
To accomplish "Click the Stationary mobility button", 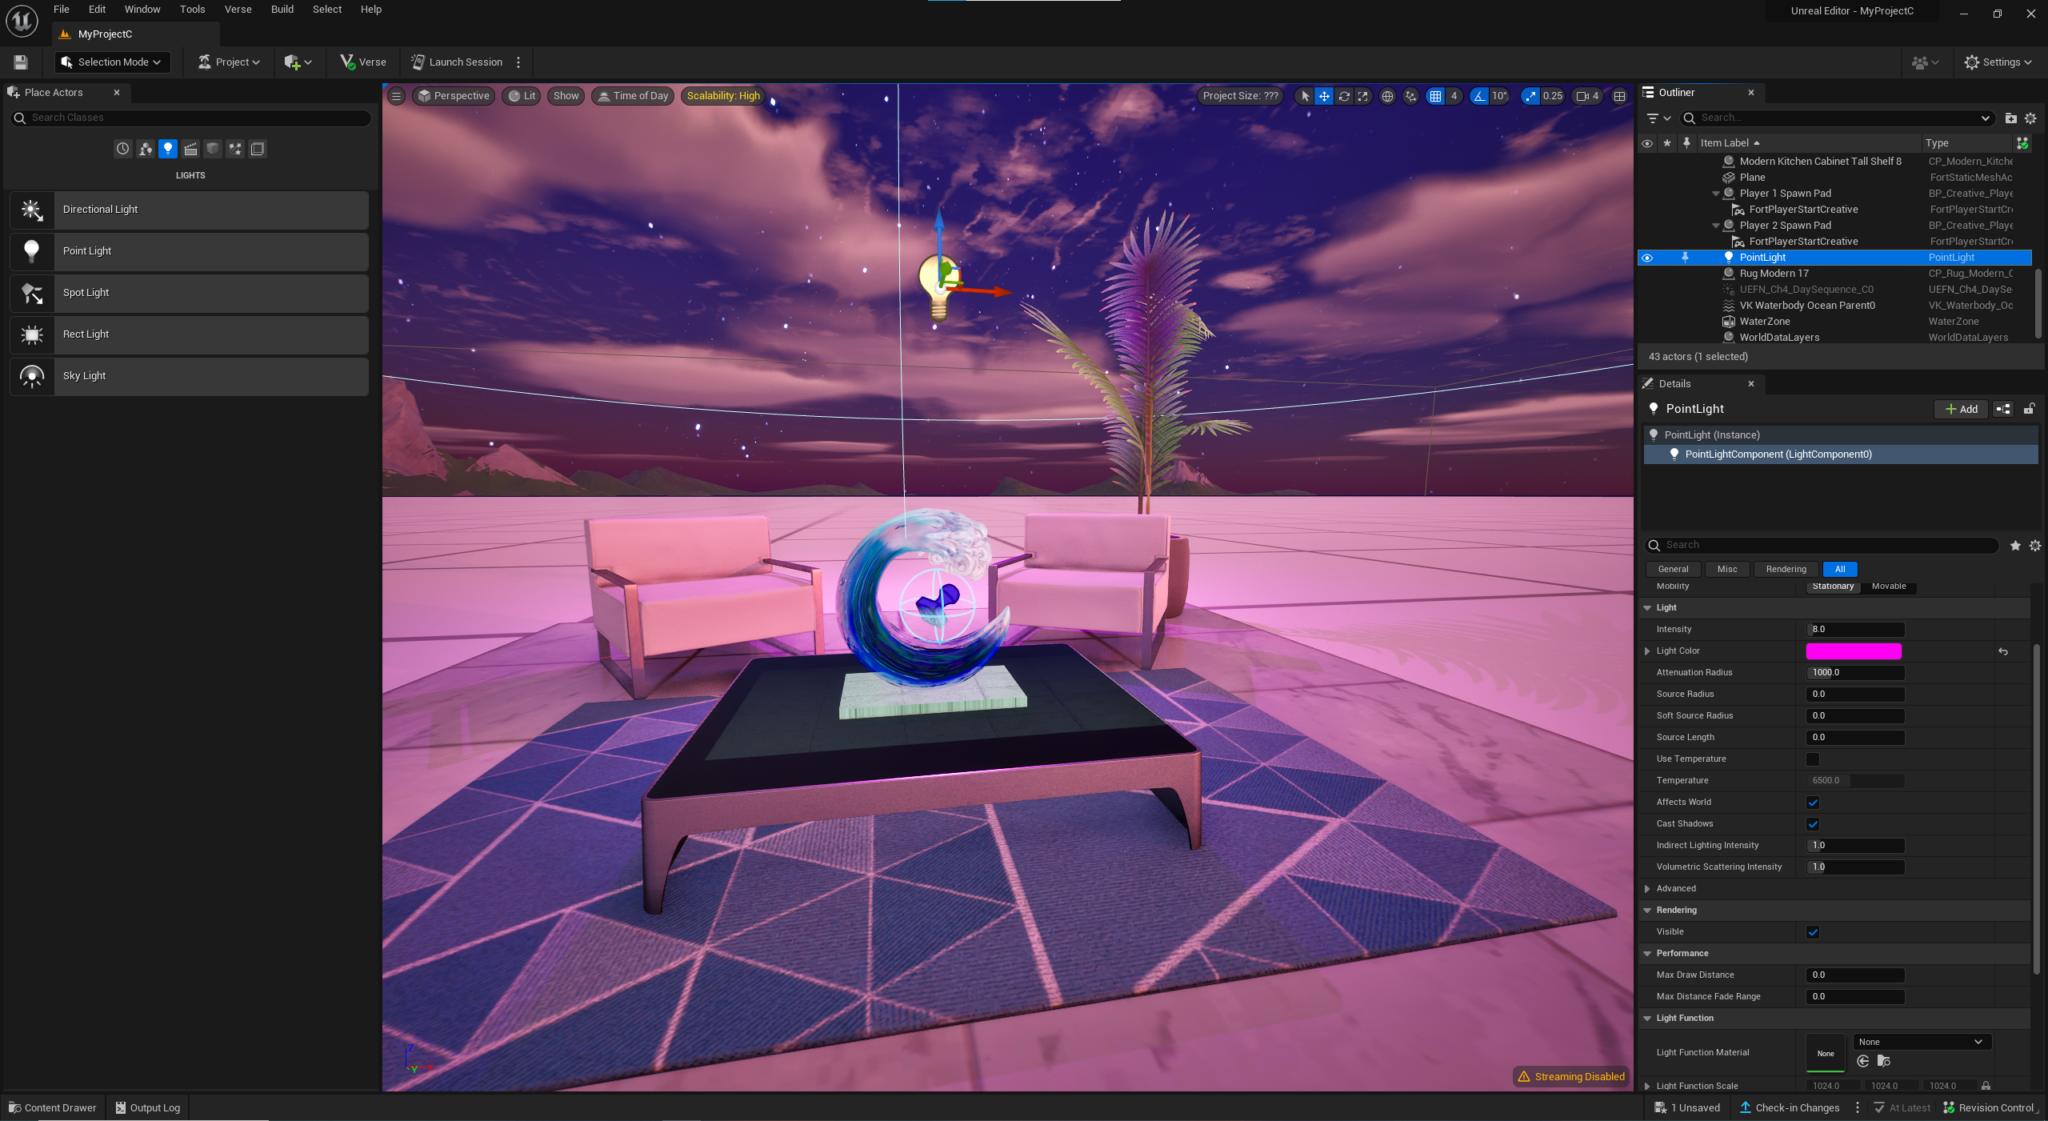I will (x=1831, y=585).
